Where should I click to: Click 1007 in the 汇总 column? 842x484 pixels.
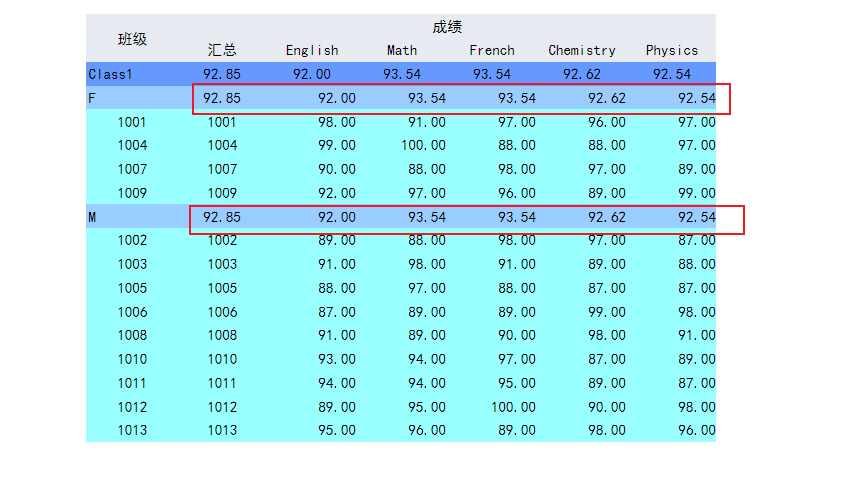(x=222, y=169)
